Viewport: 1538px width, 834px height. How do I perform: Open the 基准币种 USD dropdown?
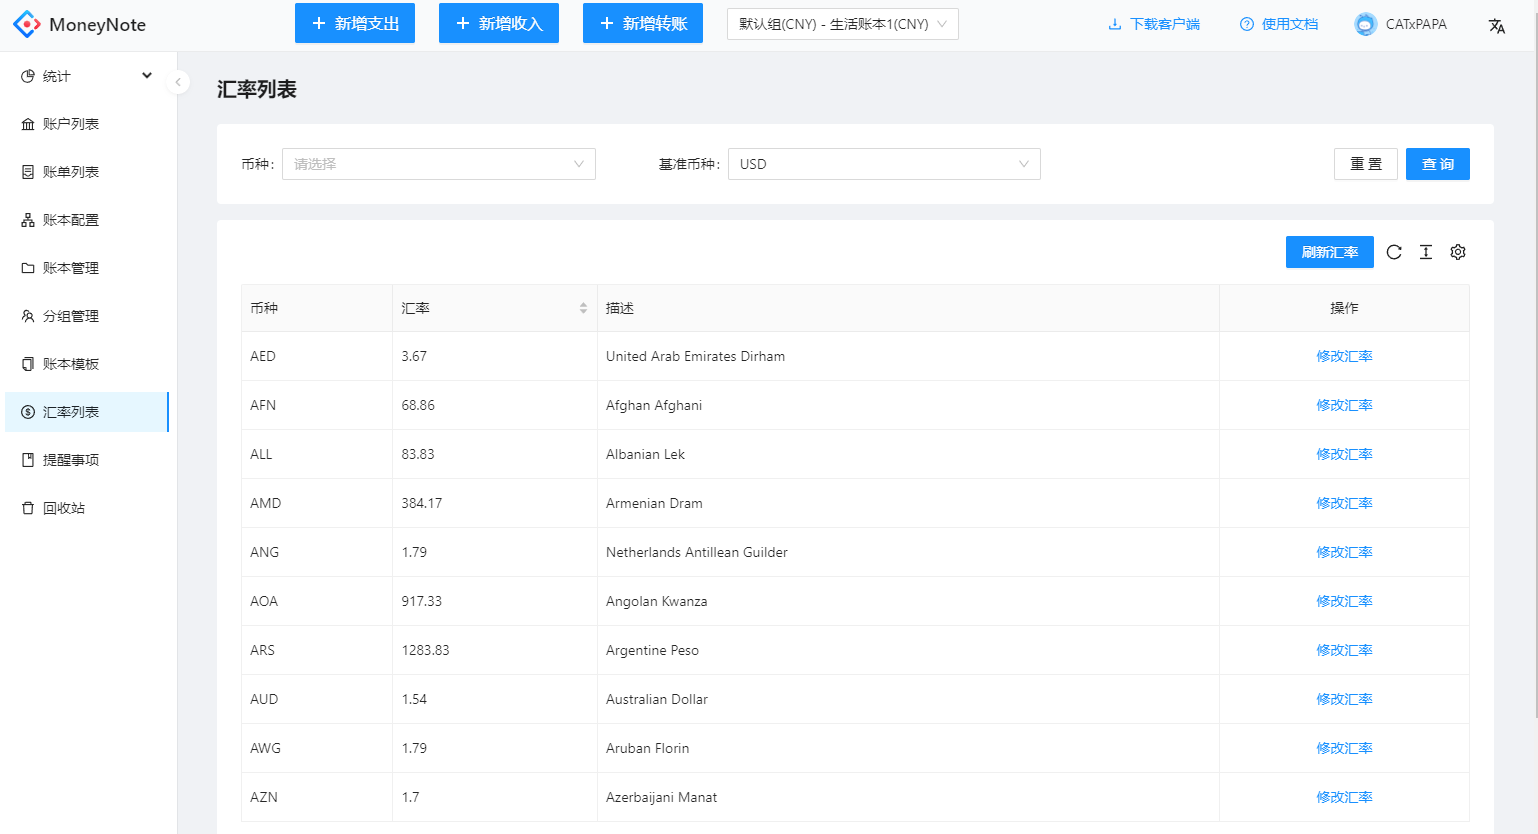pos(884,164)
